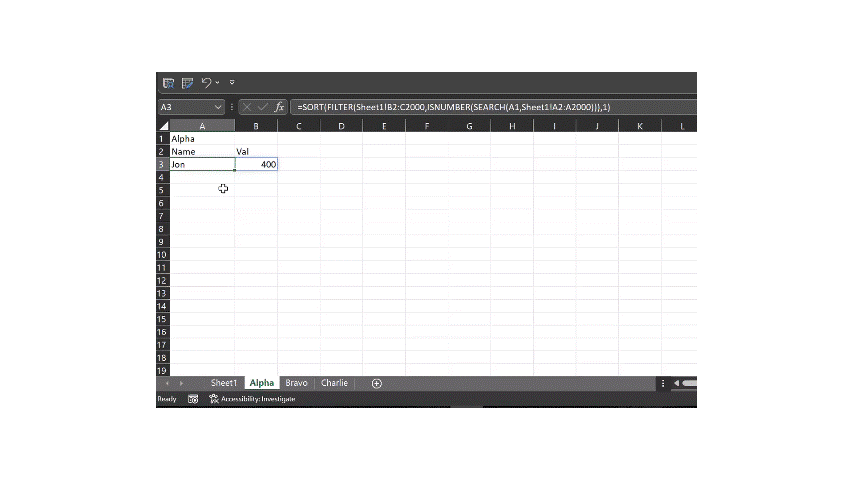Click the table-with-pencil Quick Access icon
The image size is (853, 480).
pyautogui.click(x=188, y=83)
